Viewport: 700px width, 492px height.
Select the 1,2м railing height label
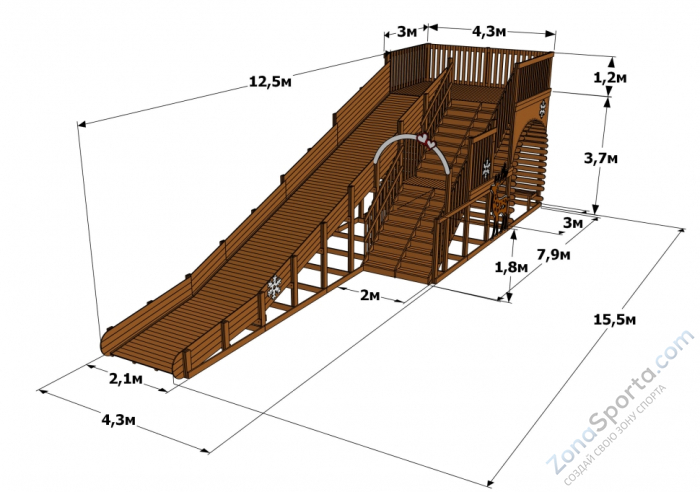[x=610, y=77]
